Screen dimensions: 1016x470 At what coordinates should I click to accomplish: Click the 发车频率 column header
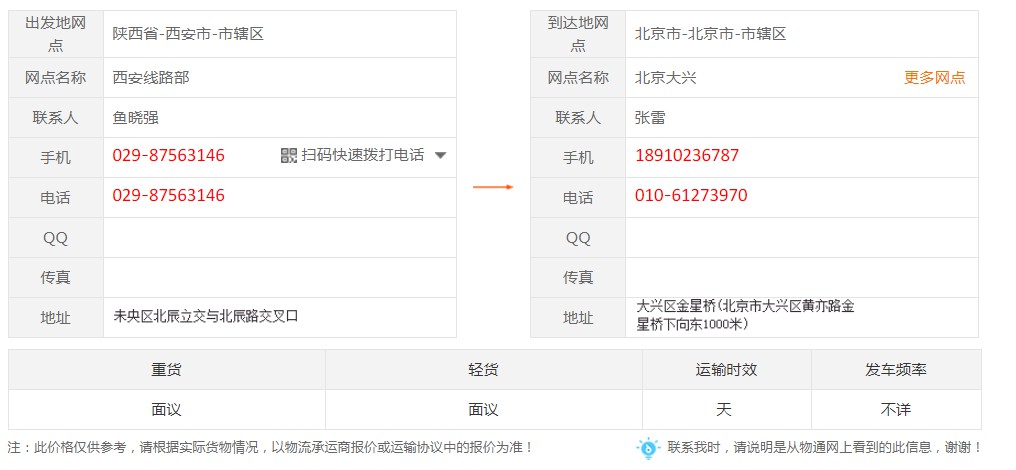click(x=896, y=370)
